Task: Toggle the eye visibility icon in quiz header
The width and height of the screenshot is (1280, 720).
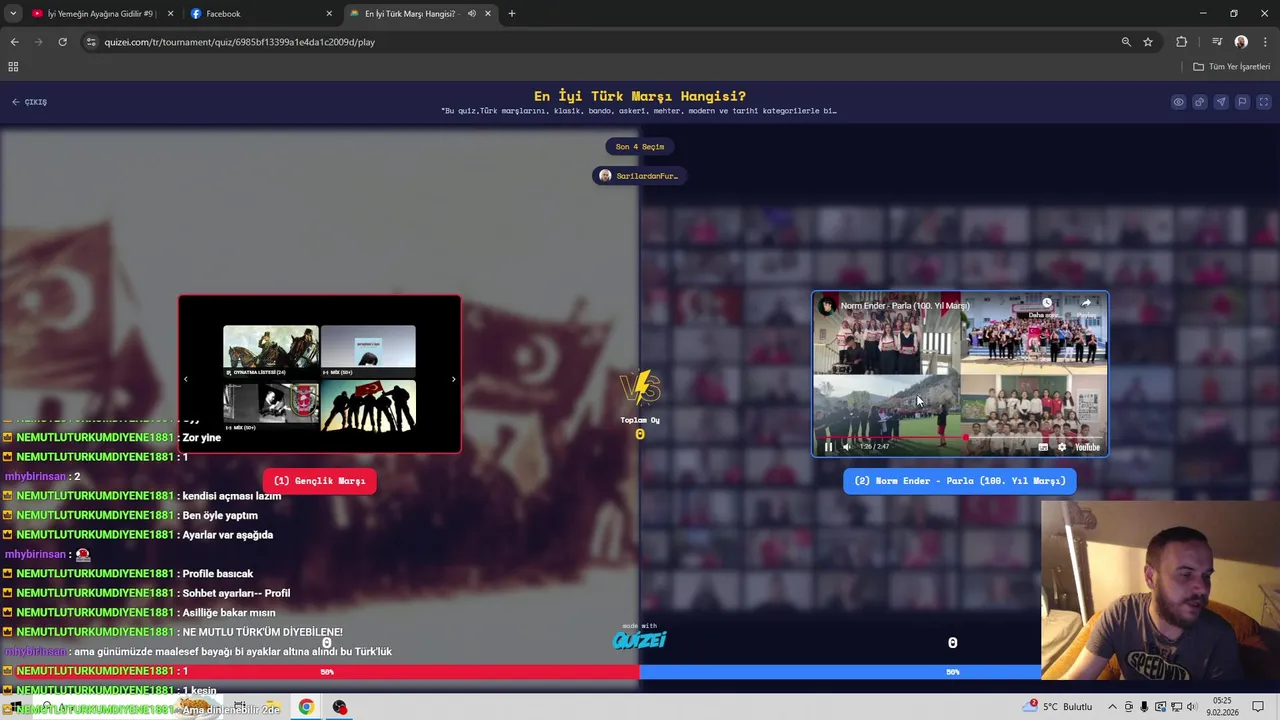Action: click(1178, 102)
